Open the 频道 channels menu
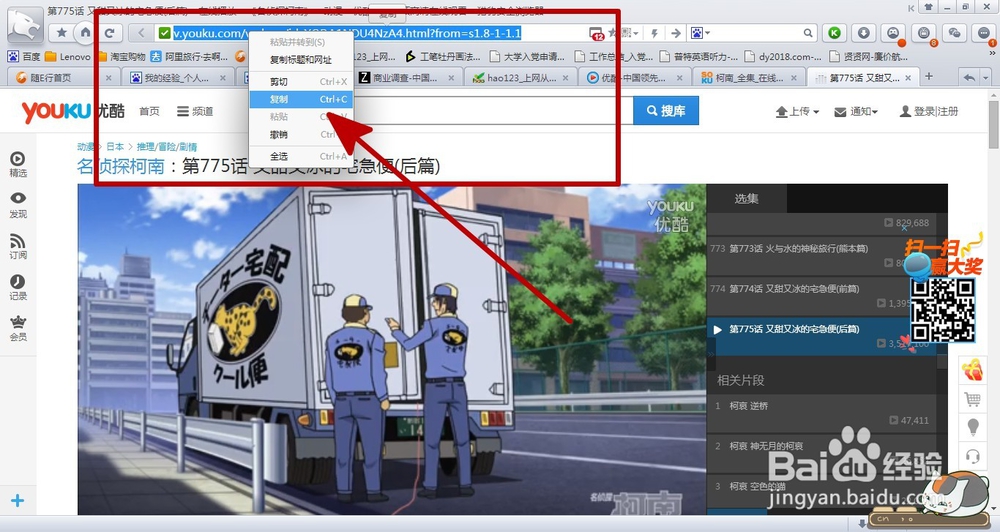Image resolution: width=1000 pixels, height=532 pixels. pos(195,111)
